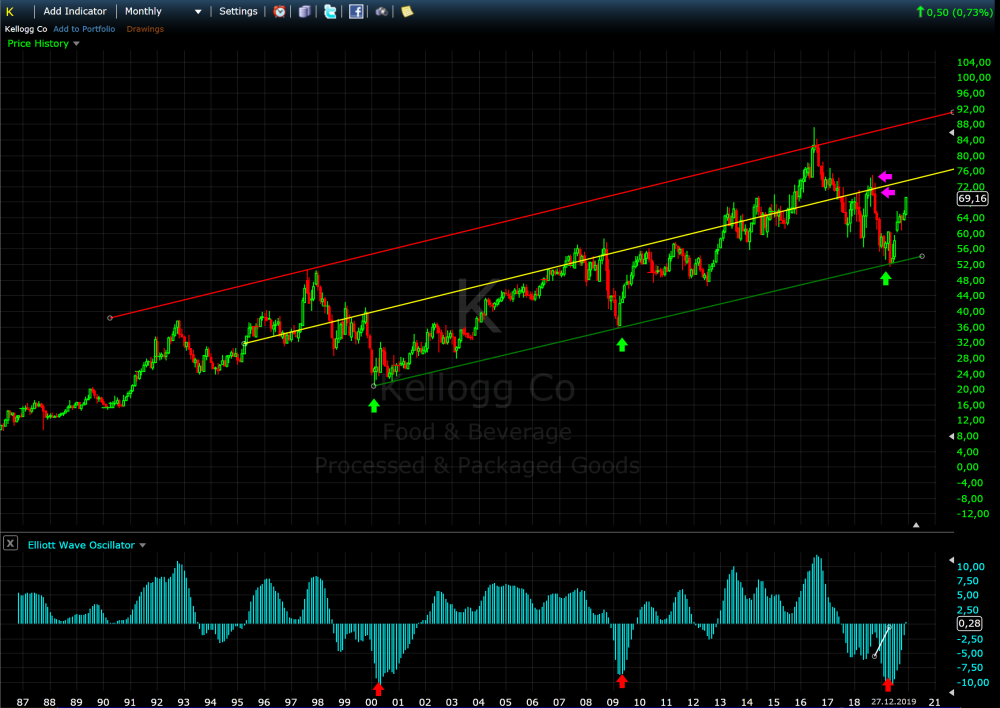
Task: Share chart via Twitter icon
Action: (330, 12)
